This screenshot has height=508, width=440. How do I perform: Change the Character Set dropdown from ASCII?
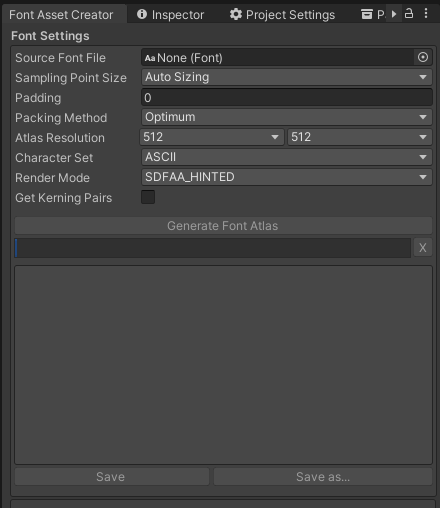point(287,157)
